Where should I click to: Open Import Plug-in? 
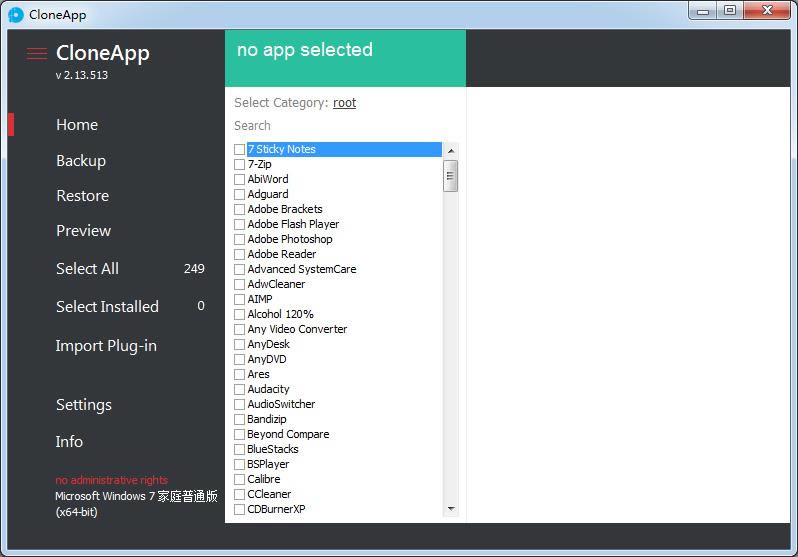click(106, 346)
